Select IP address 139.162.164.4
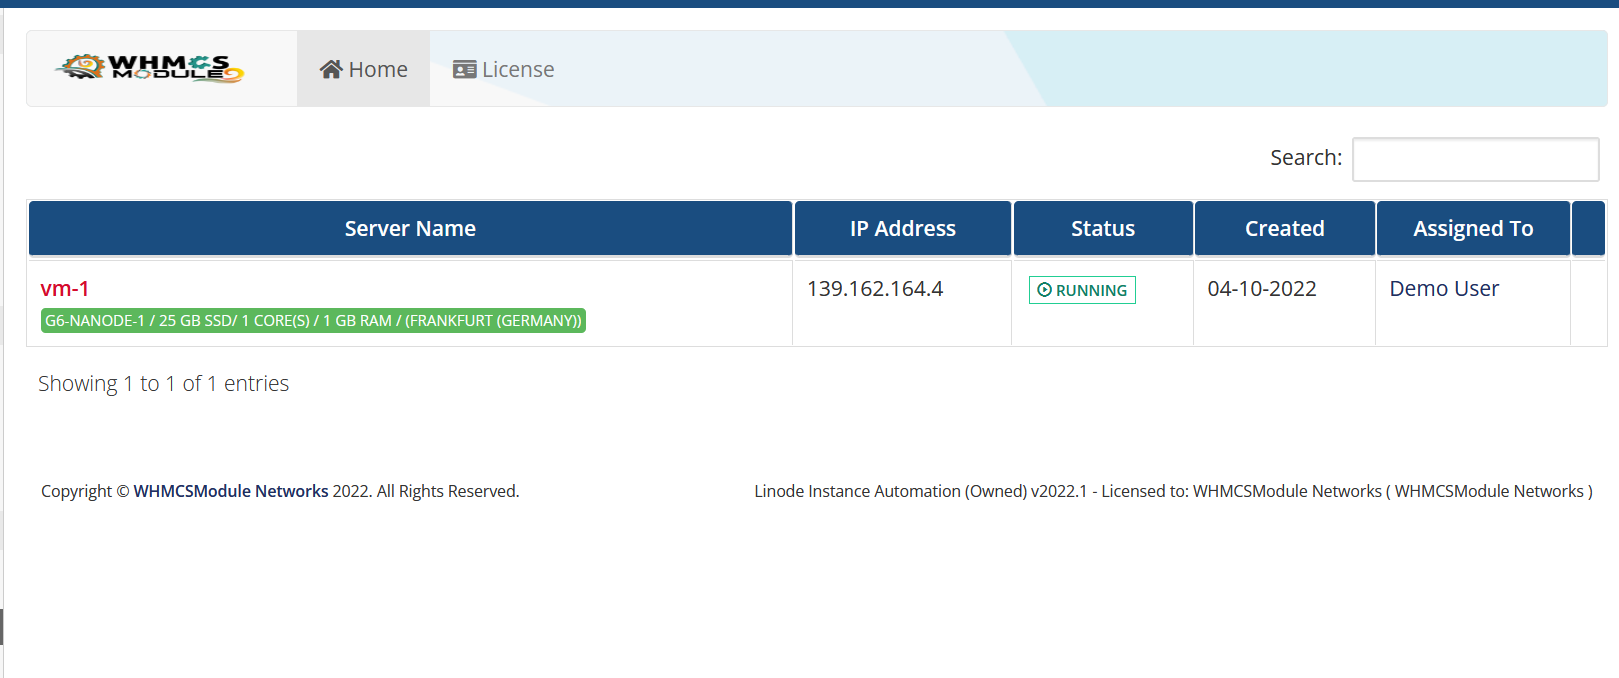 875,288
